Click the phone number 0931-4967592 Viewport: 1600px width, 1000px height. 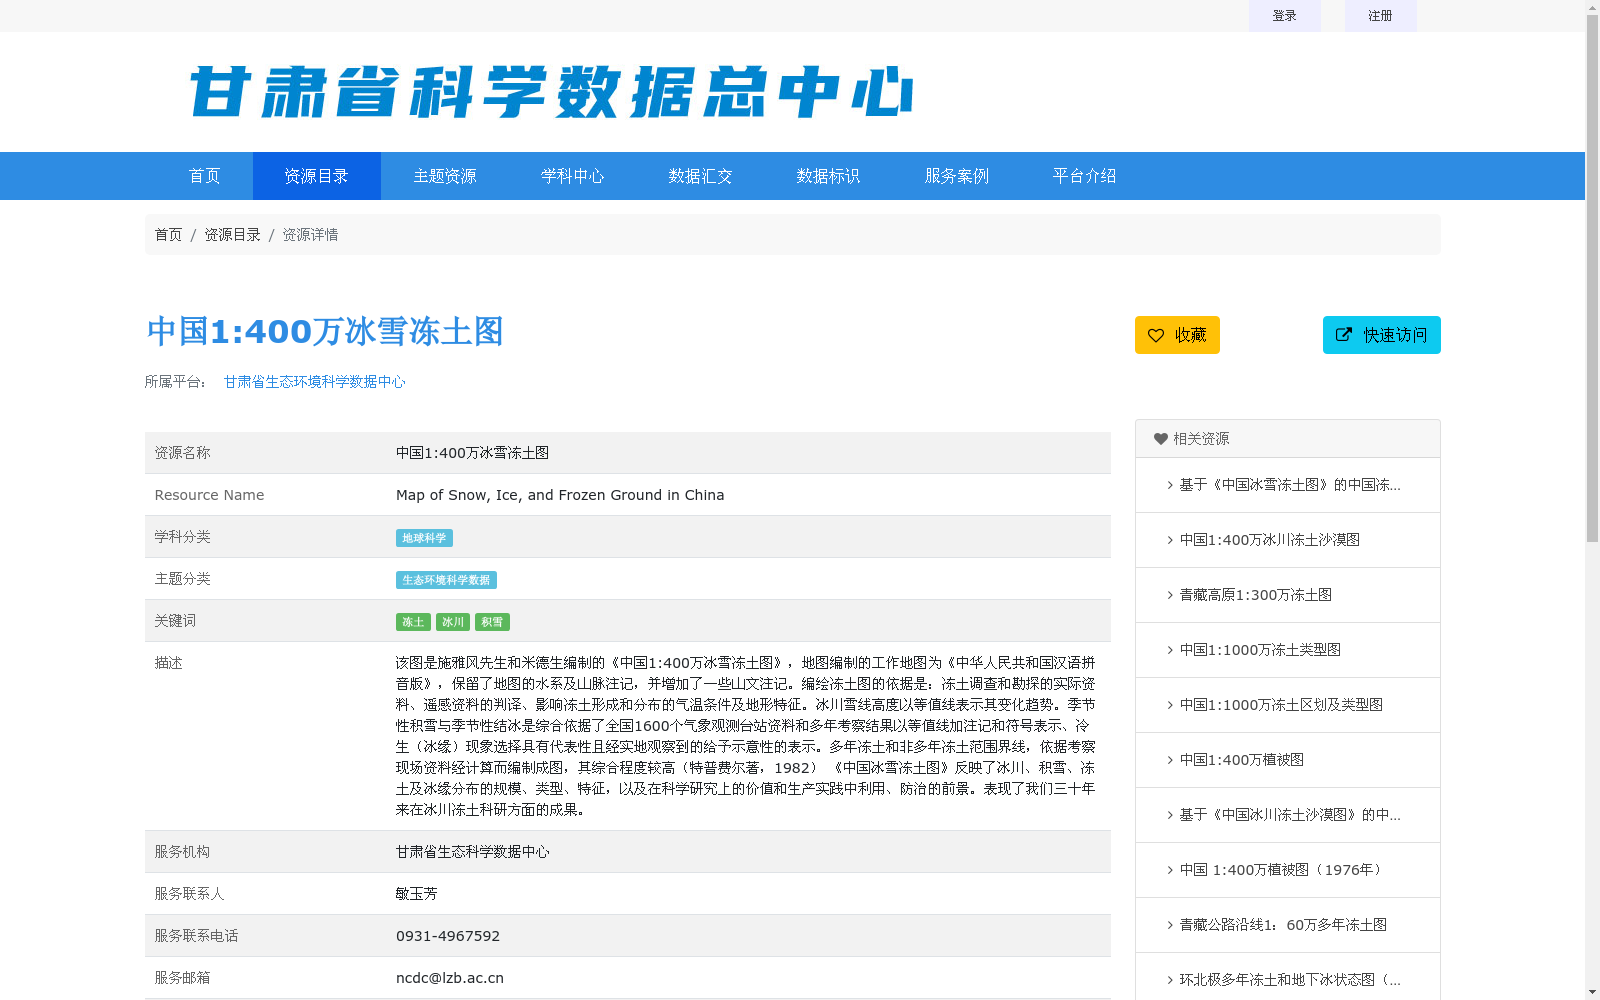click(x=448, y=936)
